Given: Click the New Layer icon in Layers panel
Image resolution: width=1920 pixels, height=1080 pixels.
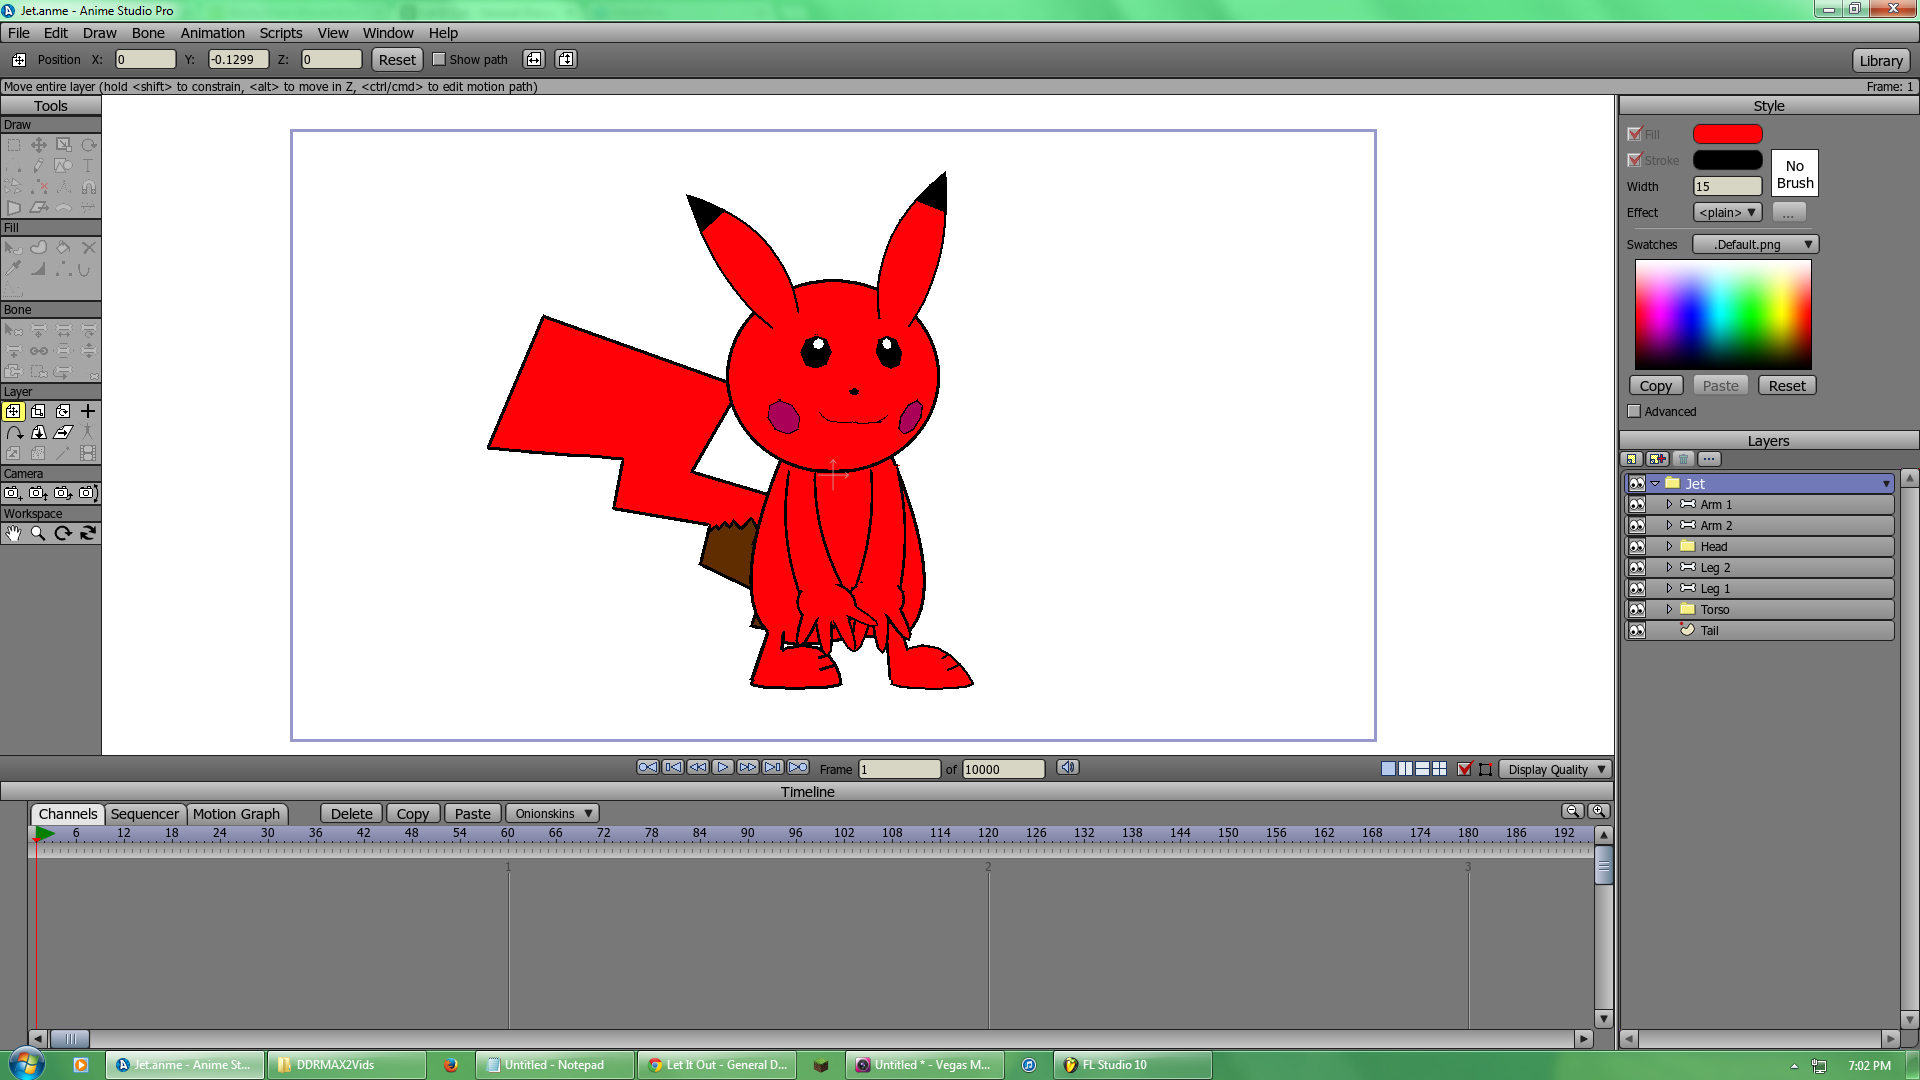Looking at the screenshot, I should click(1632, 459).
